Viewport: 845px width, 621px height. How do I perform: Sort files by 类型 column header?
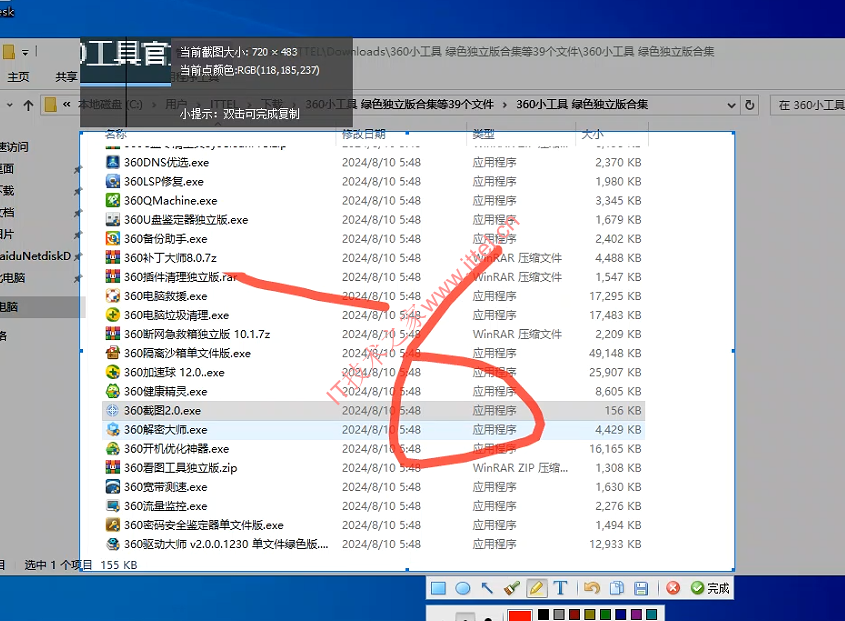coord(483,134)
